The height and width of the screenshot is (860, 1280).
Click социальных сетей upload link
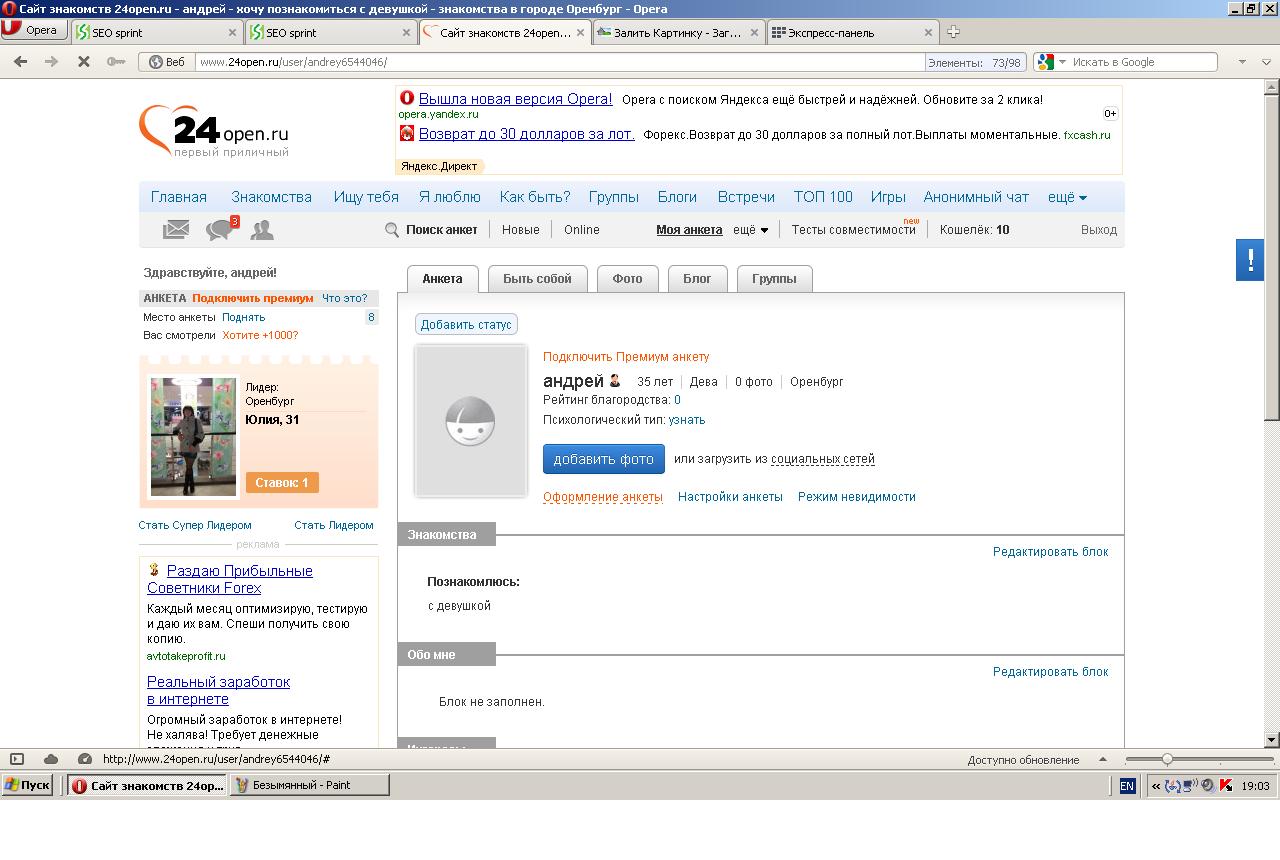pyautogui.click(x=823, y=459)
